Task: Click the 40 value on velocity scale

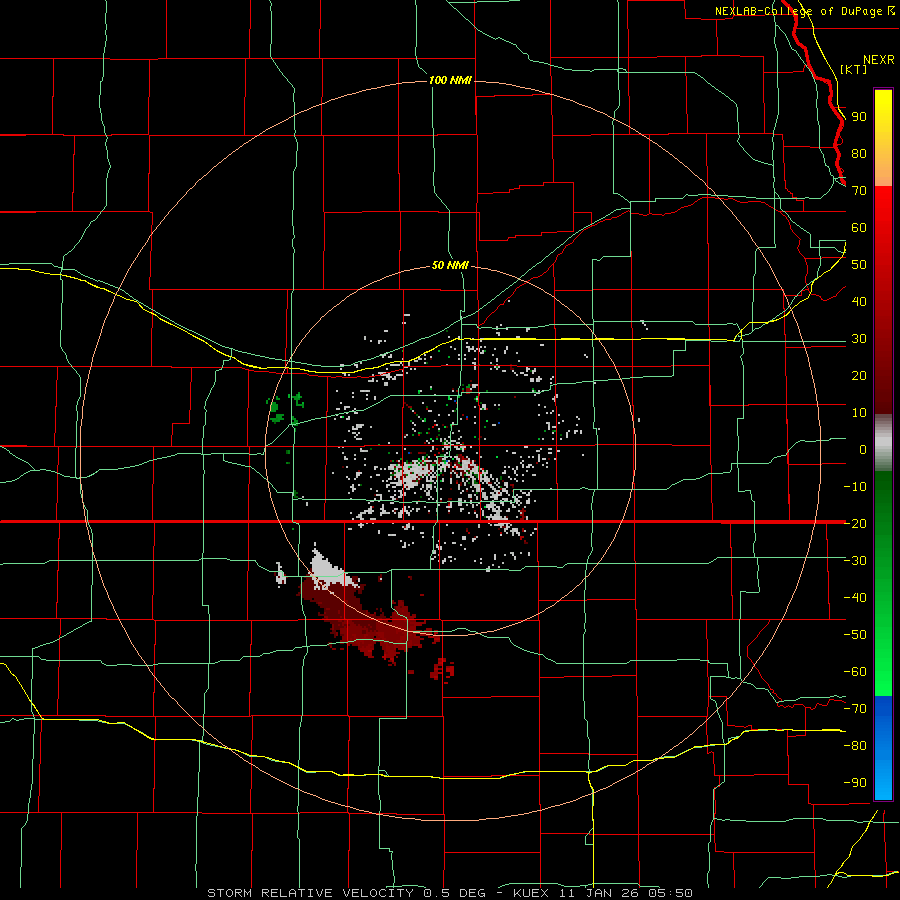Action: pos(859,301)
